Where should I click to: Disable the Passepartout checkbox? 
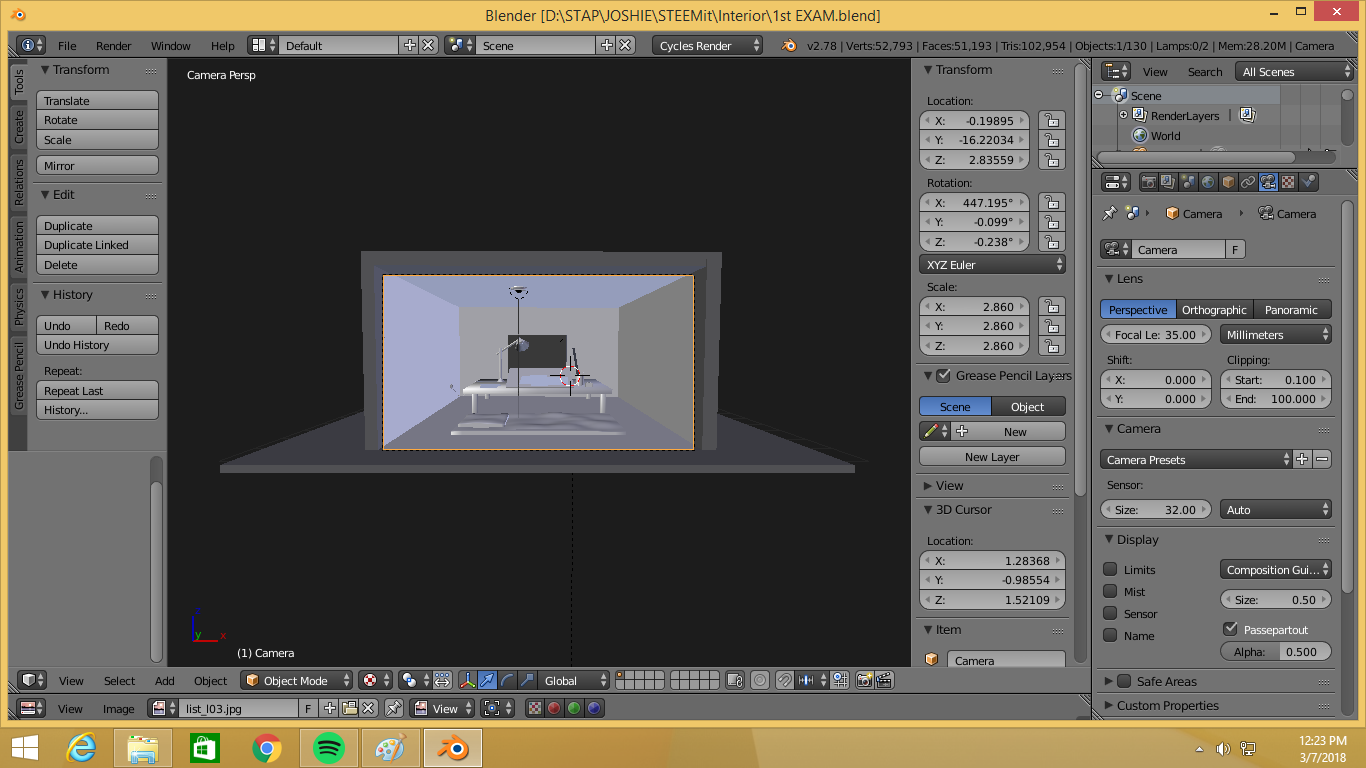coord(1230,629)
